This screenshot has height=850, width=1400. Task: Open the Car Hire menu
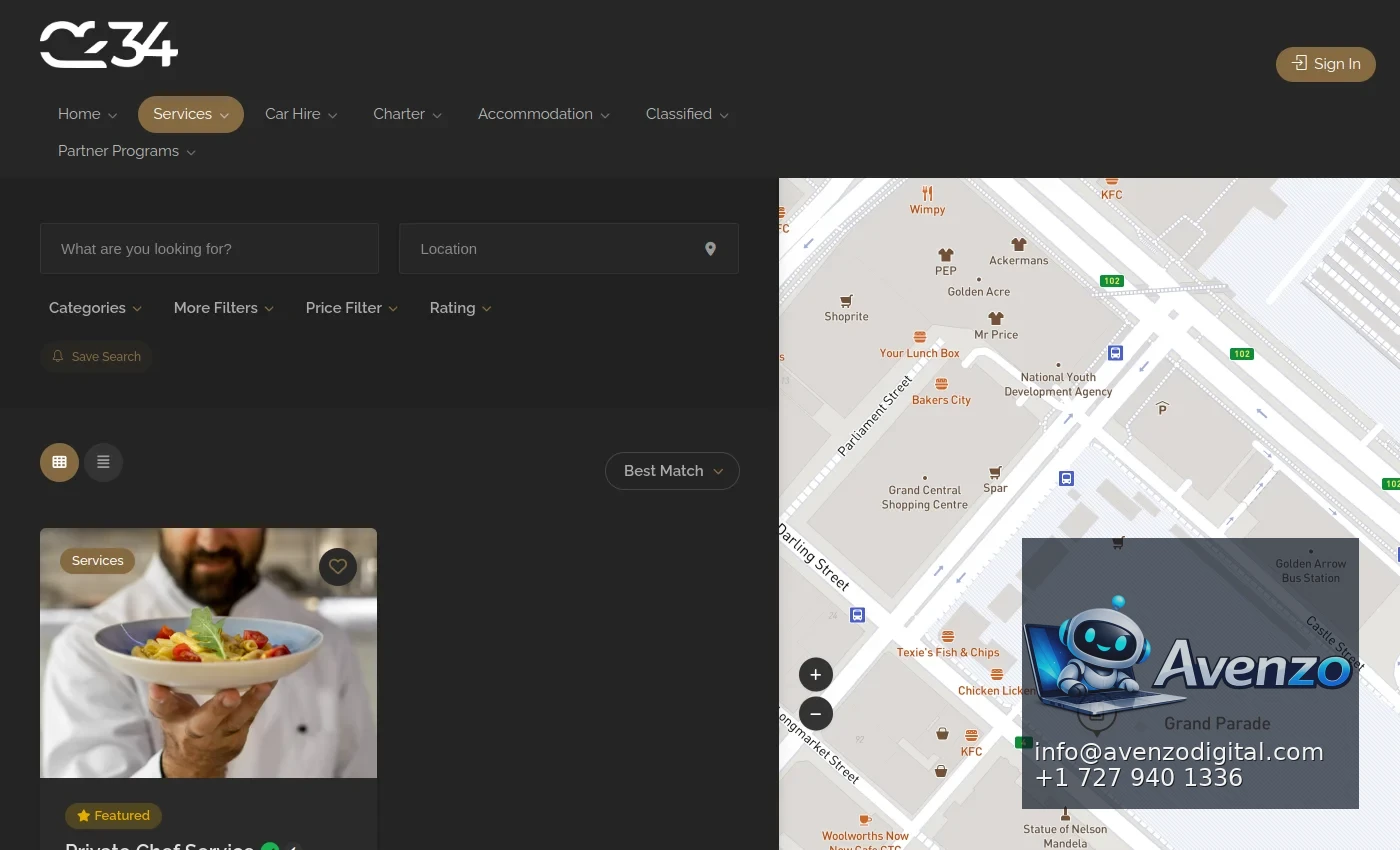(301, 114)
